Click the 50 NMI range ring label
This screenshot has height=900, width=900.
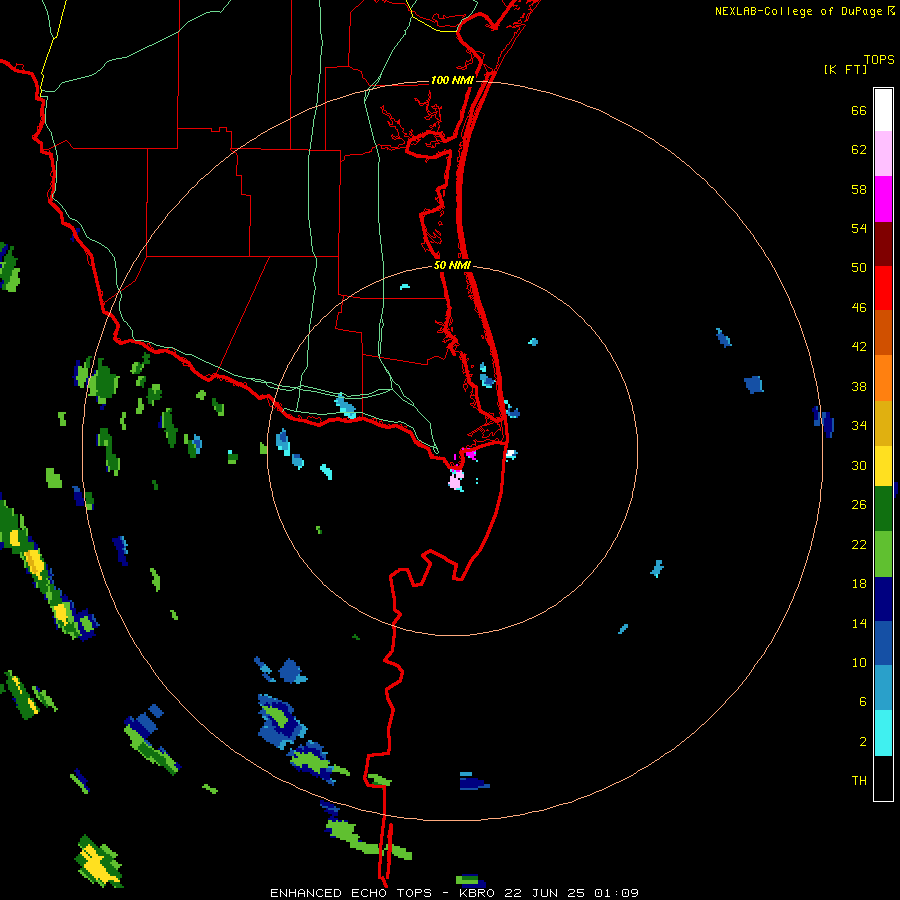coord(452,265)
